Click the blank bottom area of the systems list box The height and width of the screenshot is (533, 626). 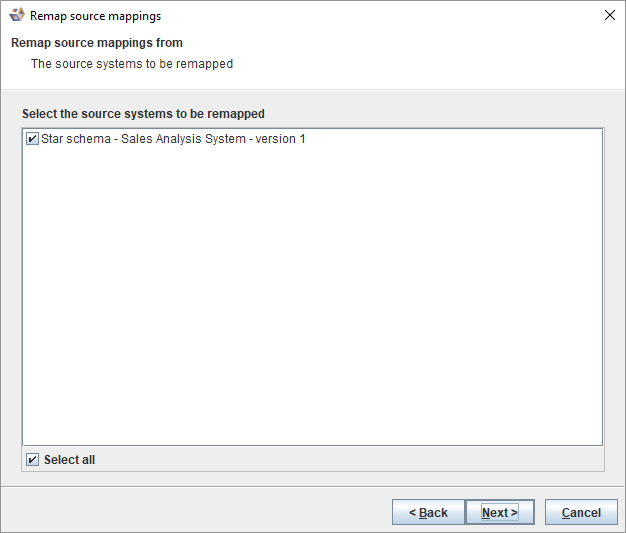312,425
